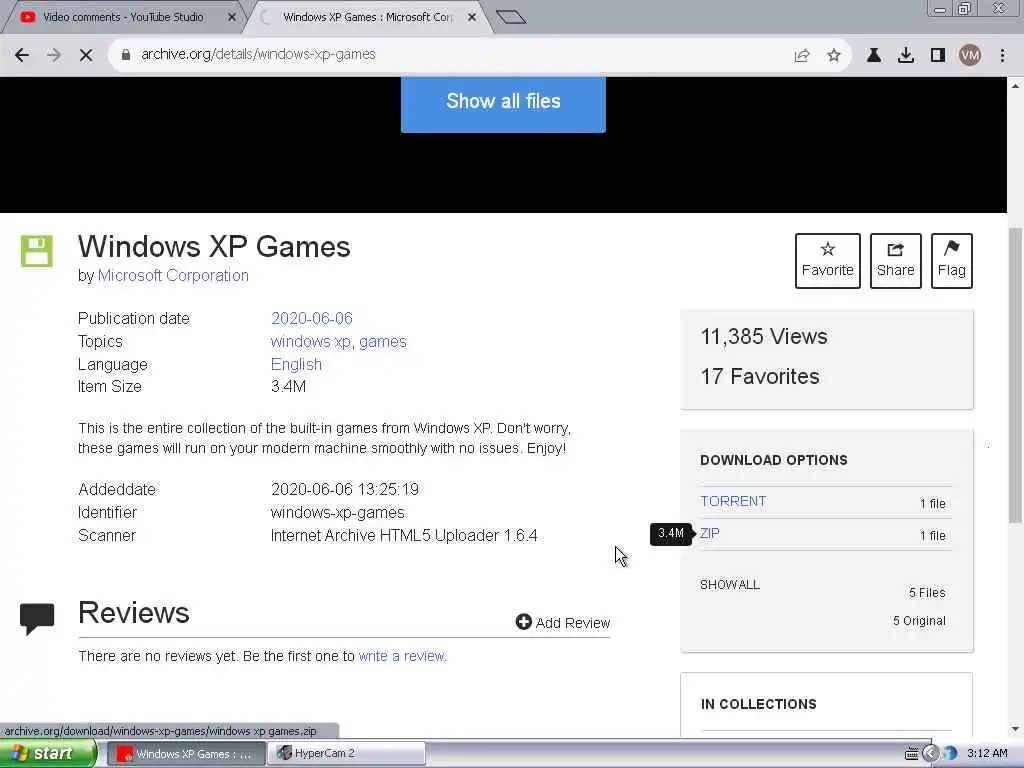This screenshot has height=768, width=1024.
Task: Open the Windows start button
Action: point(47,754)
